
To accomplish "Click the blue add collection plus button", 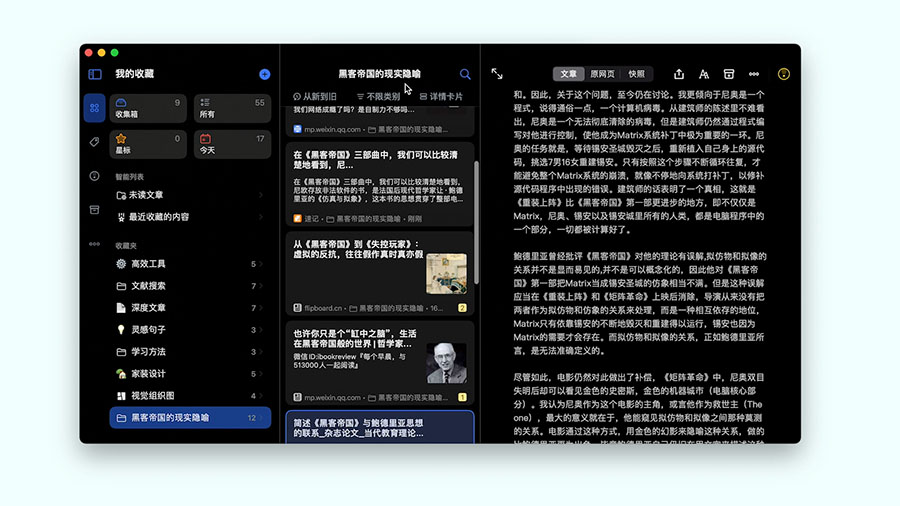I will [264, 74].
